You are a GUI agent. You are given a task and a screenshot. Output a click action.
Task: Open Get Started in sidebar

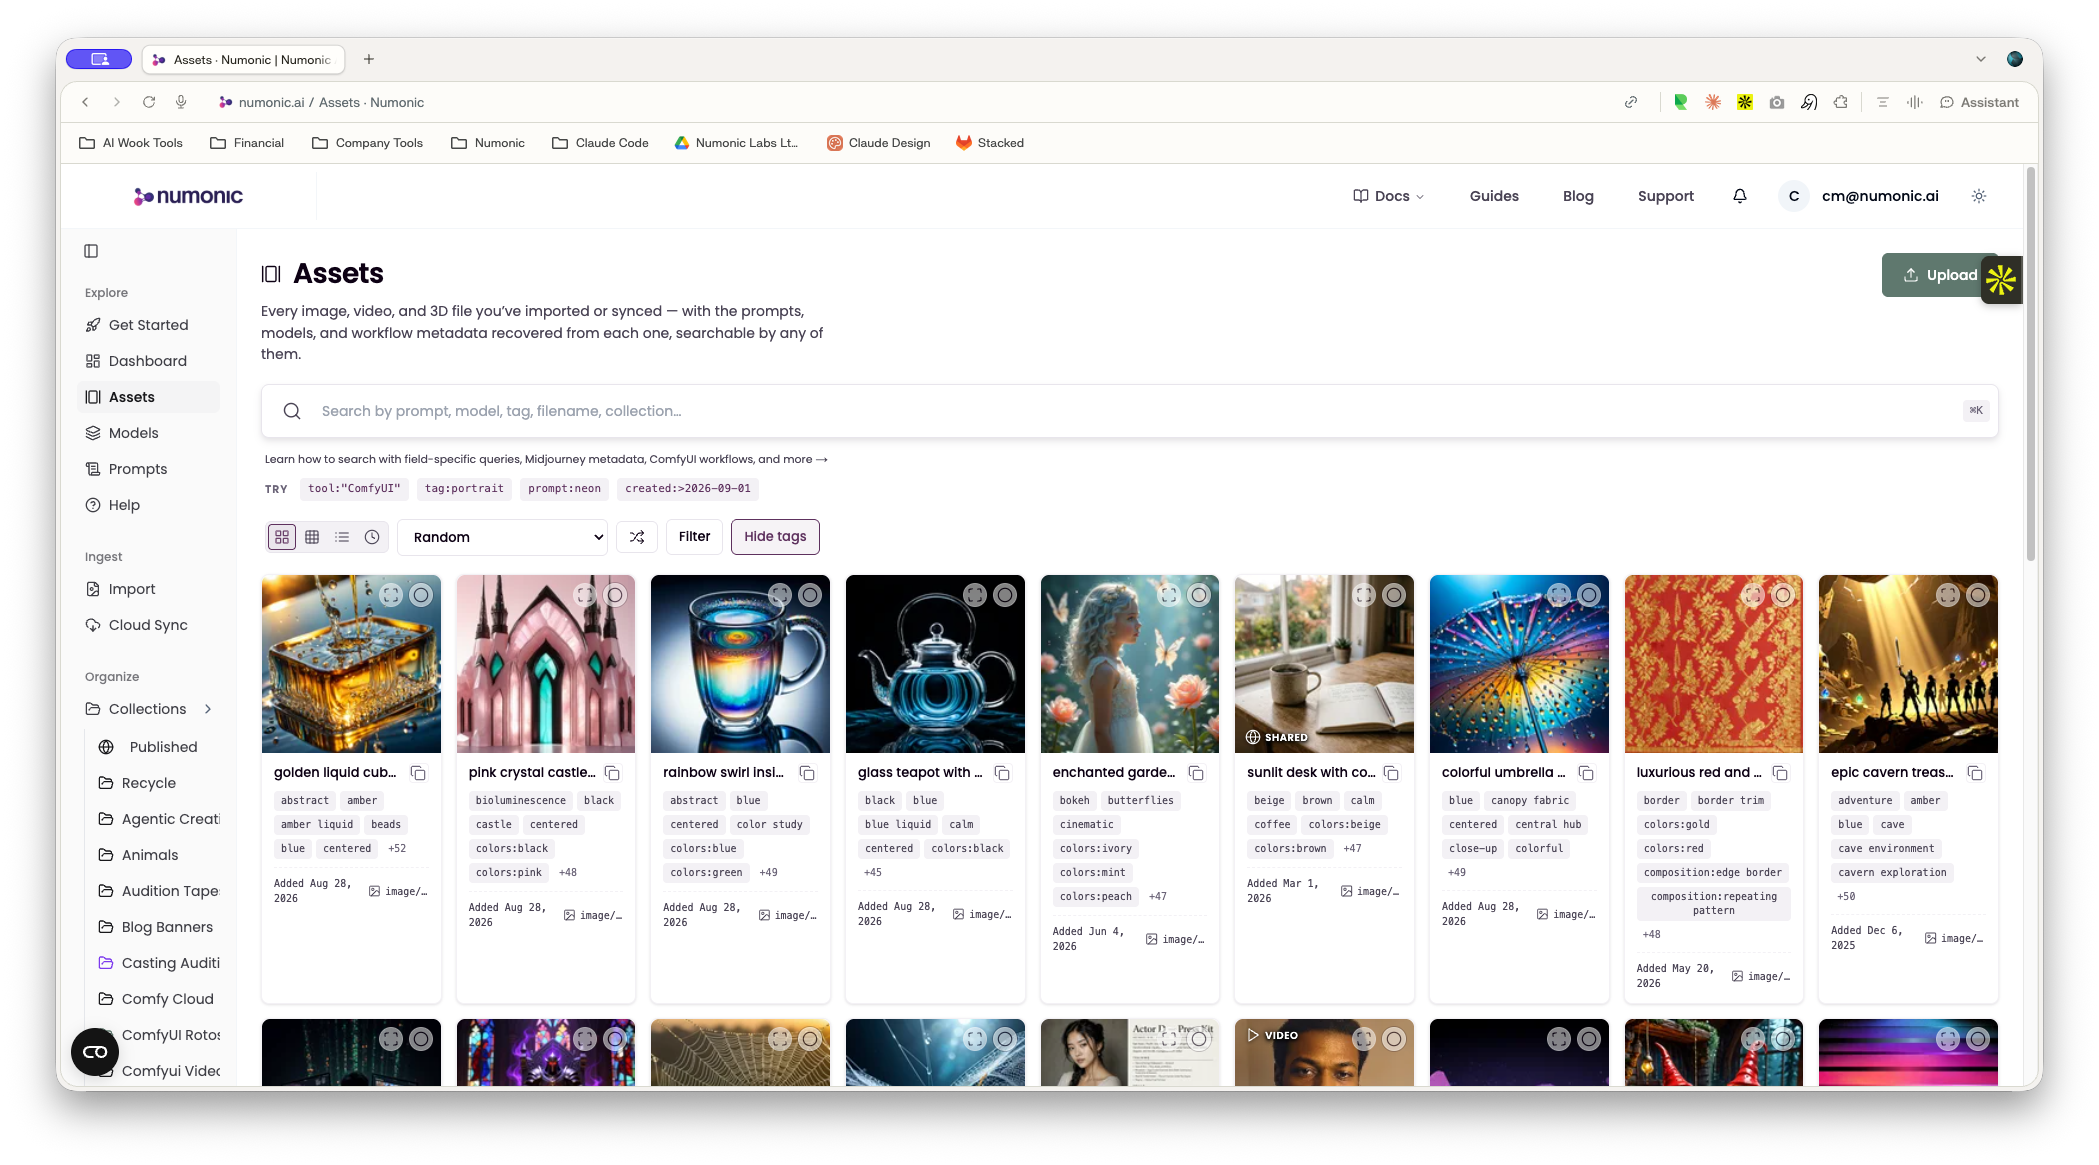tap(149, 325)
